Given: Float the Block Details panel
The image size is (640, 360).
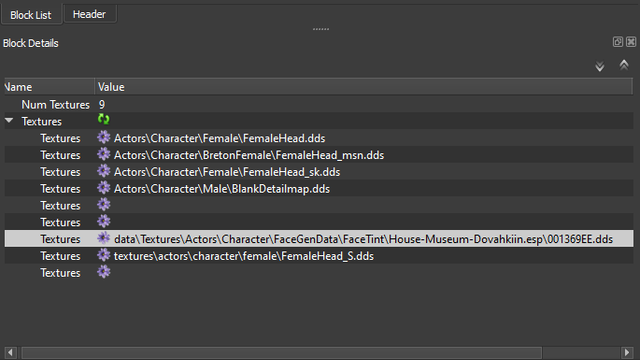Looking at the screenshot, I should click(618, 42).
